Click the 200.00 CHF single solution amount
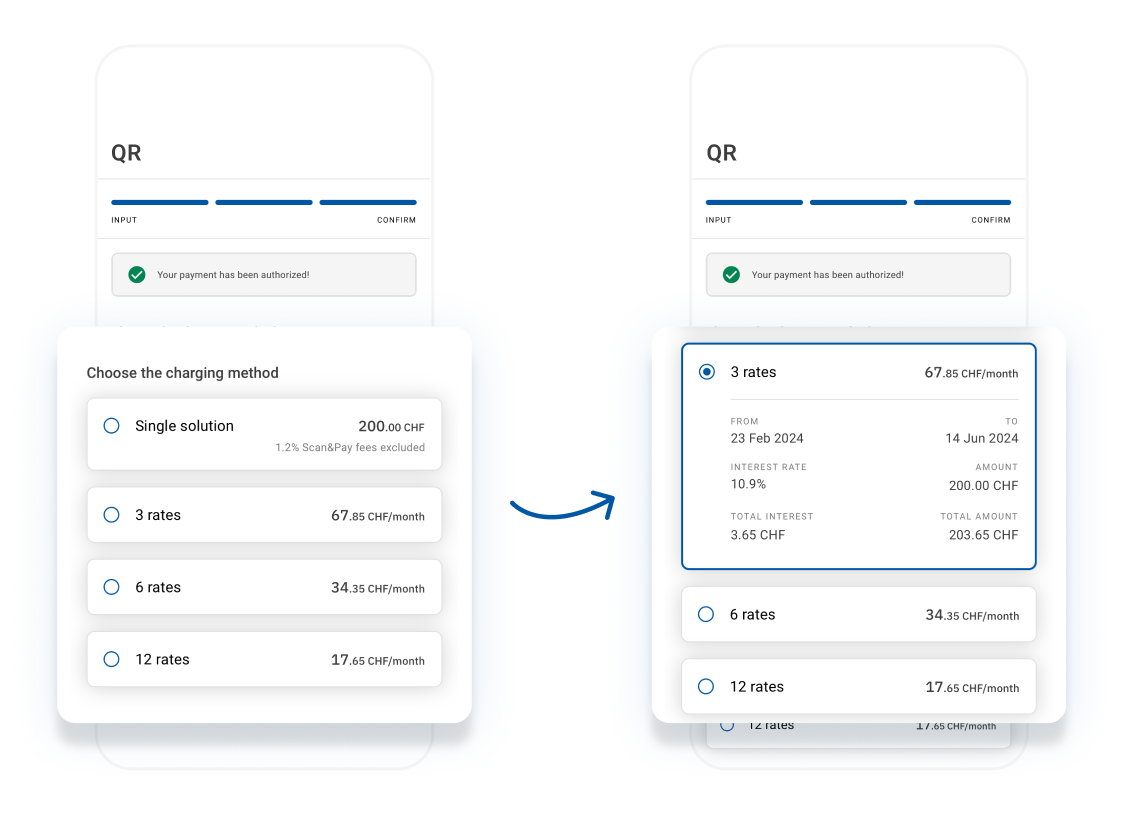 391,426
